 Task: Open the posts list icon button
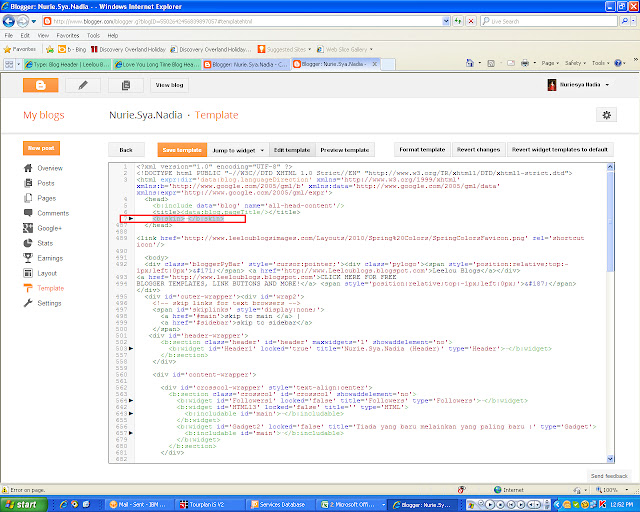126,85
